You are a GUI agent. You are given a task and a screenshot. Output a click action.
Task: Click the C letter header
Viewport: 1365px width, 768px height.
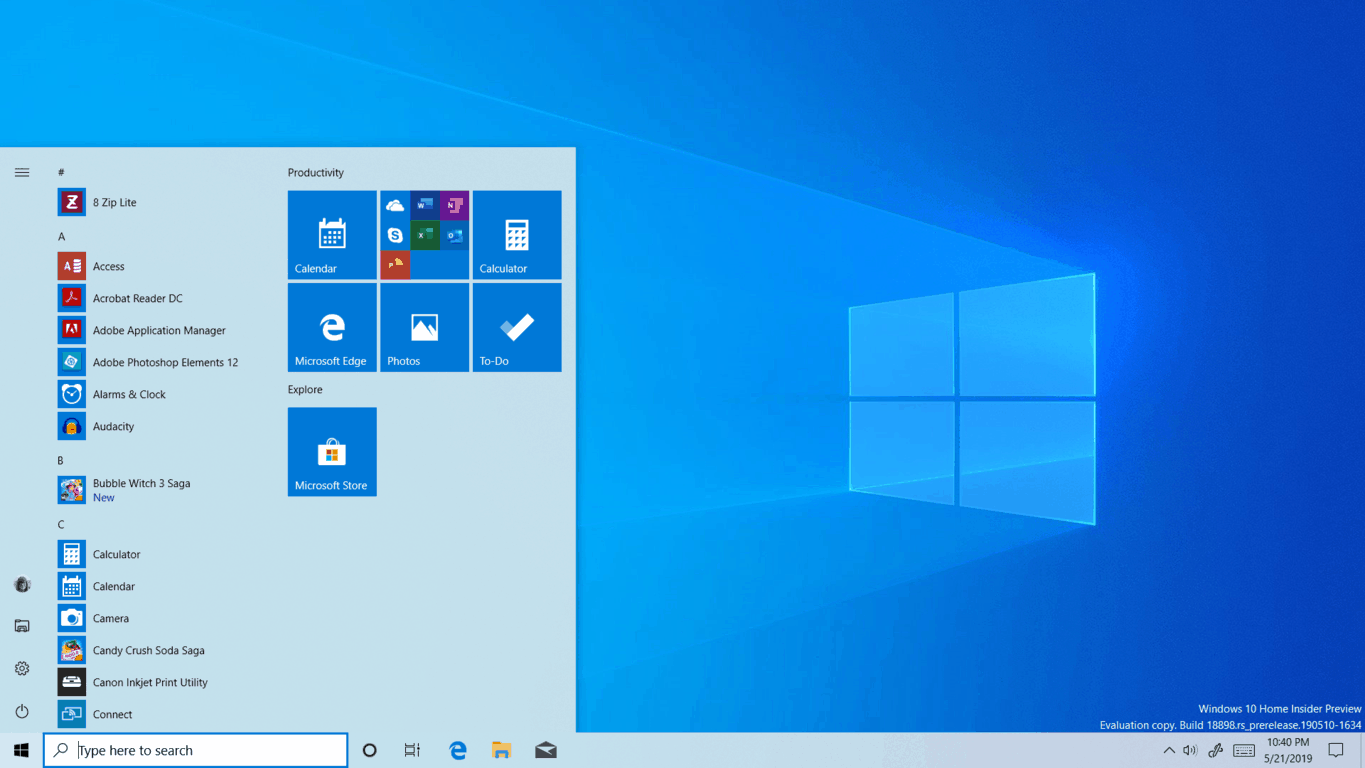point(61,524)
